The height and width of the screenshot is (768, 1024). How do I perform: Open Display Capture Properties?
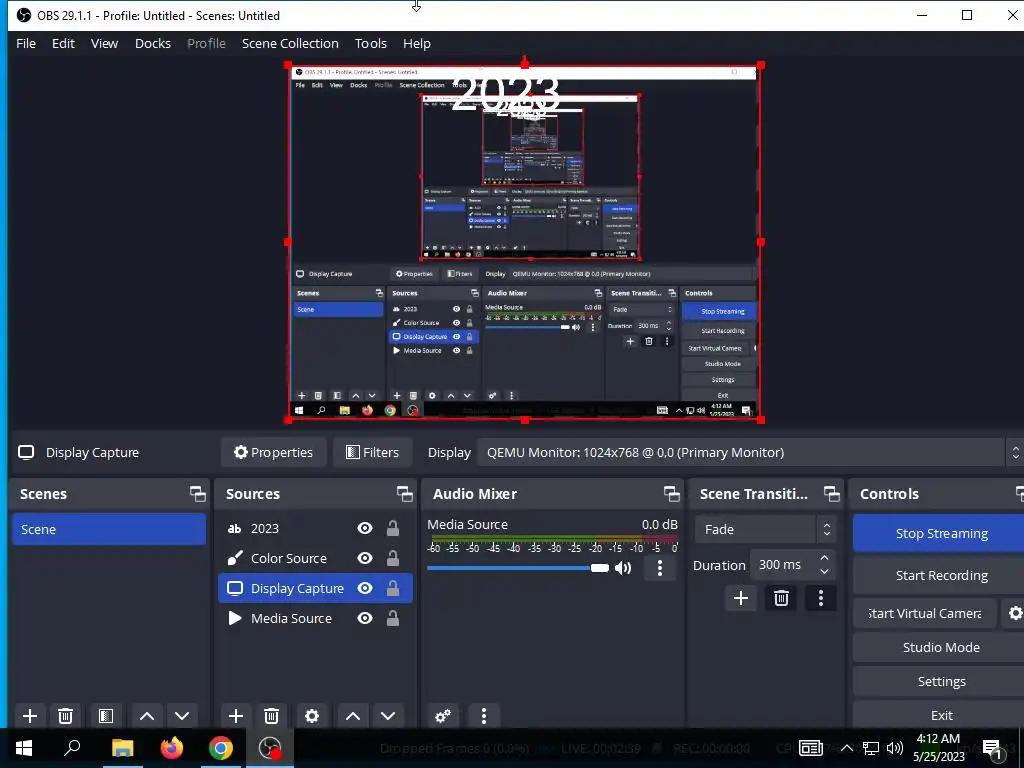coord(274,453)
